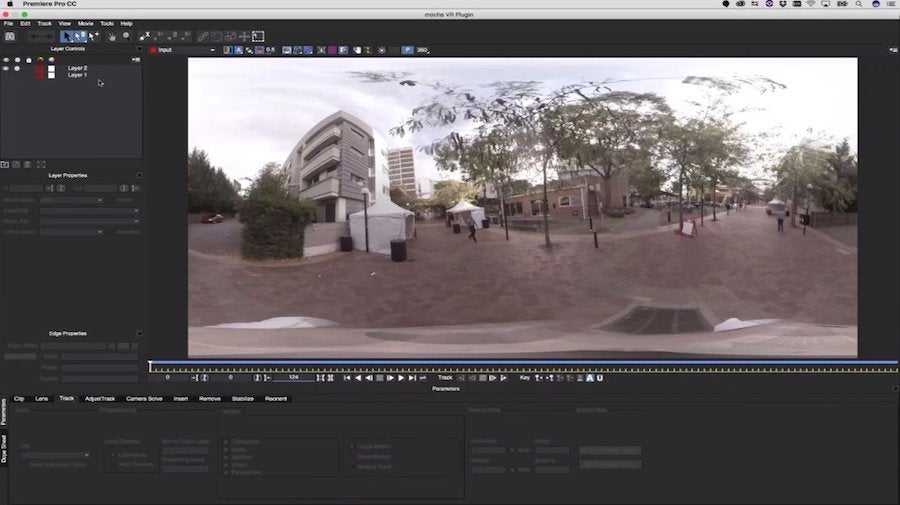Toggle the gear column header icon
900x505 pixels.
(17, 60)
